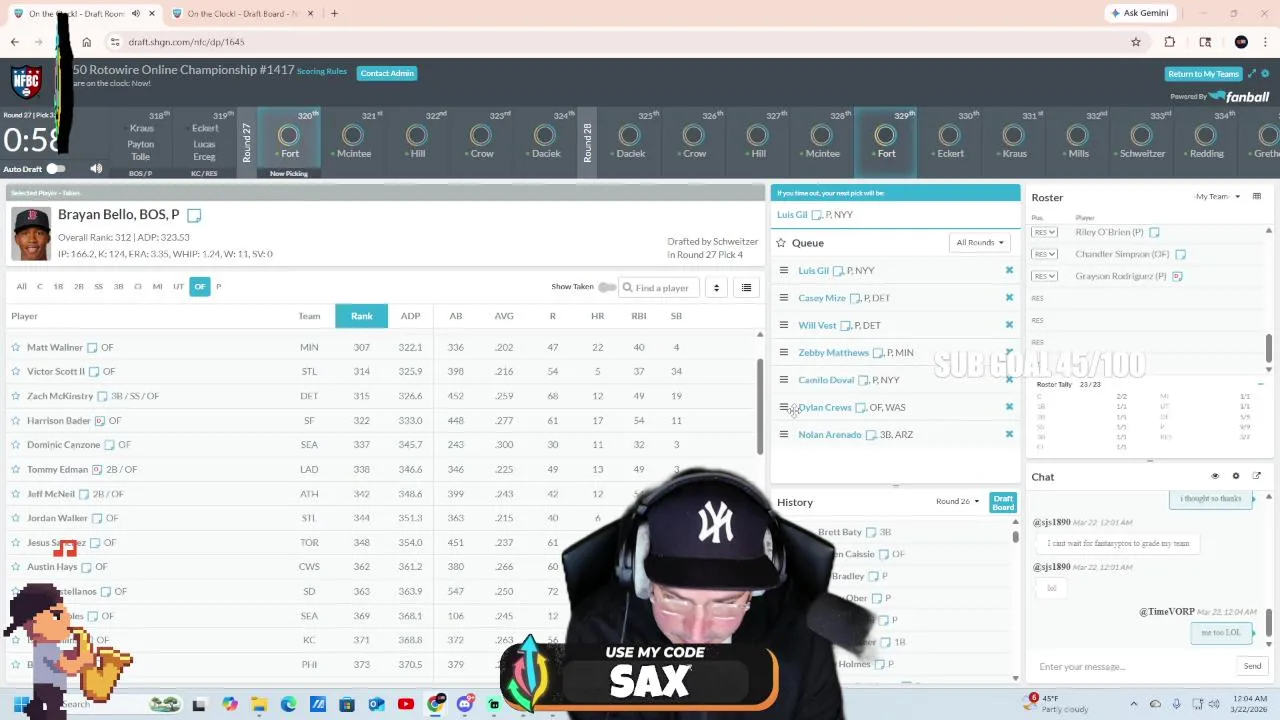Screen dimensions: 1280x720
Task: Sort player table by HR column
Action: click(x=597, y=316)
